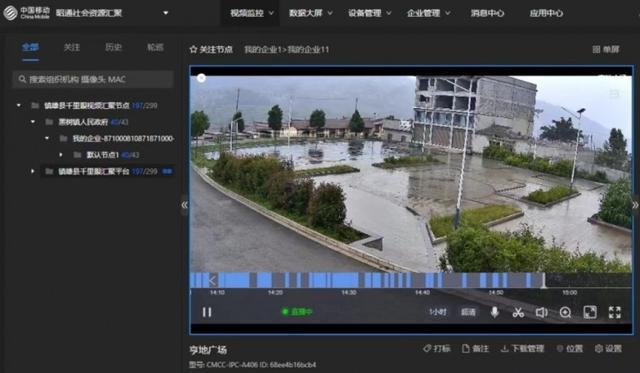Go to 消息中心 message center
The image size is (640, 373).
pos(487,13)
